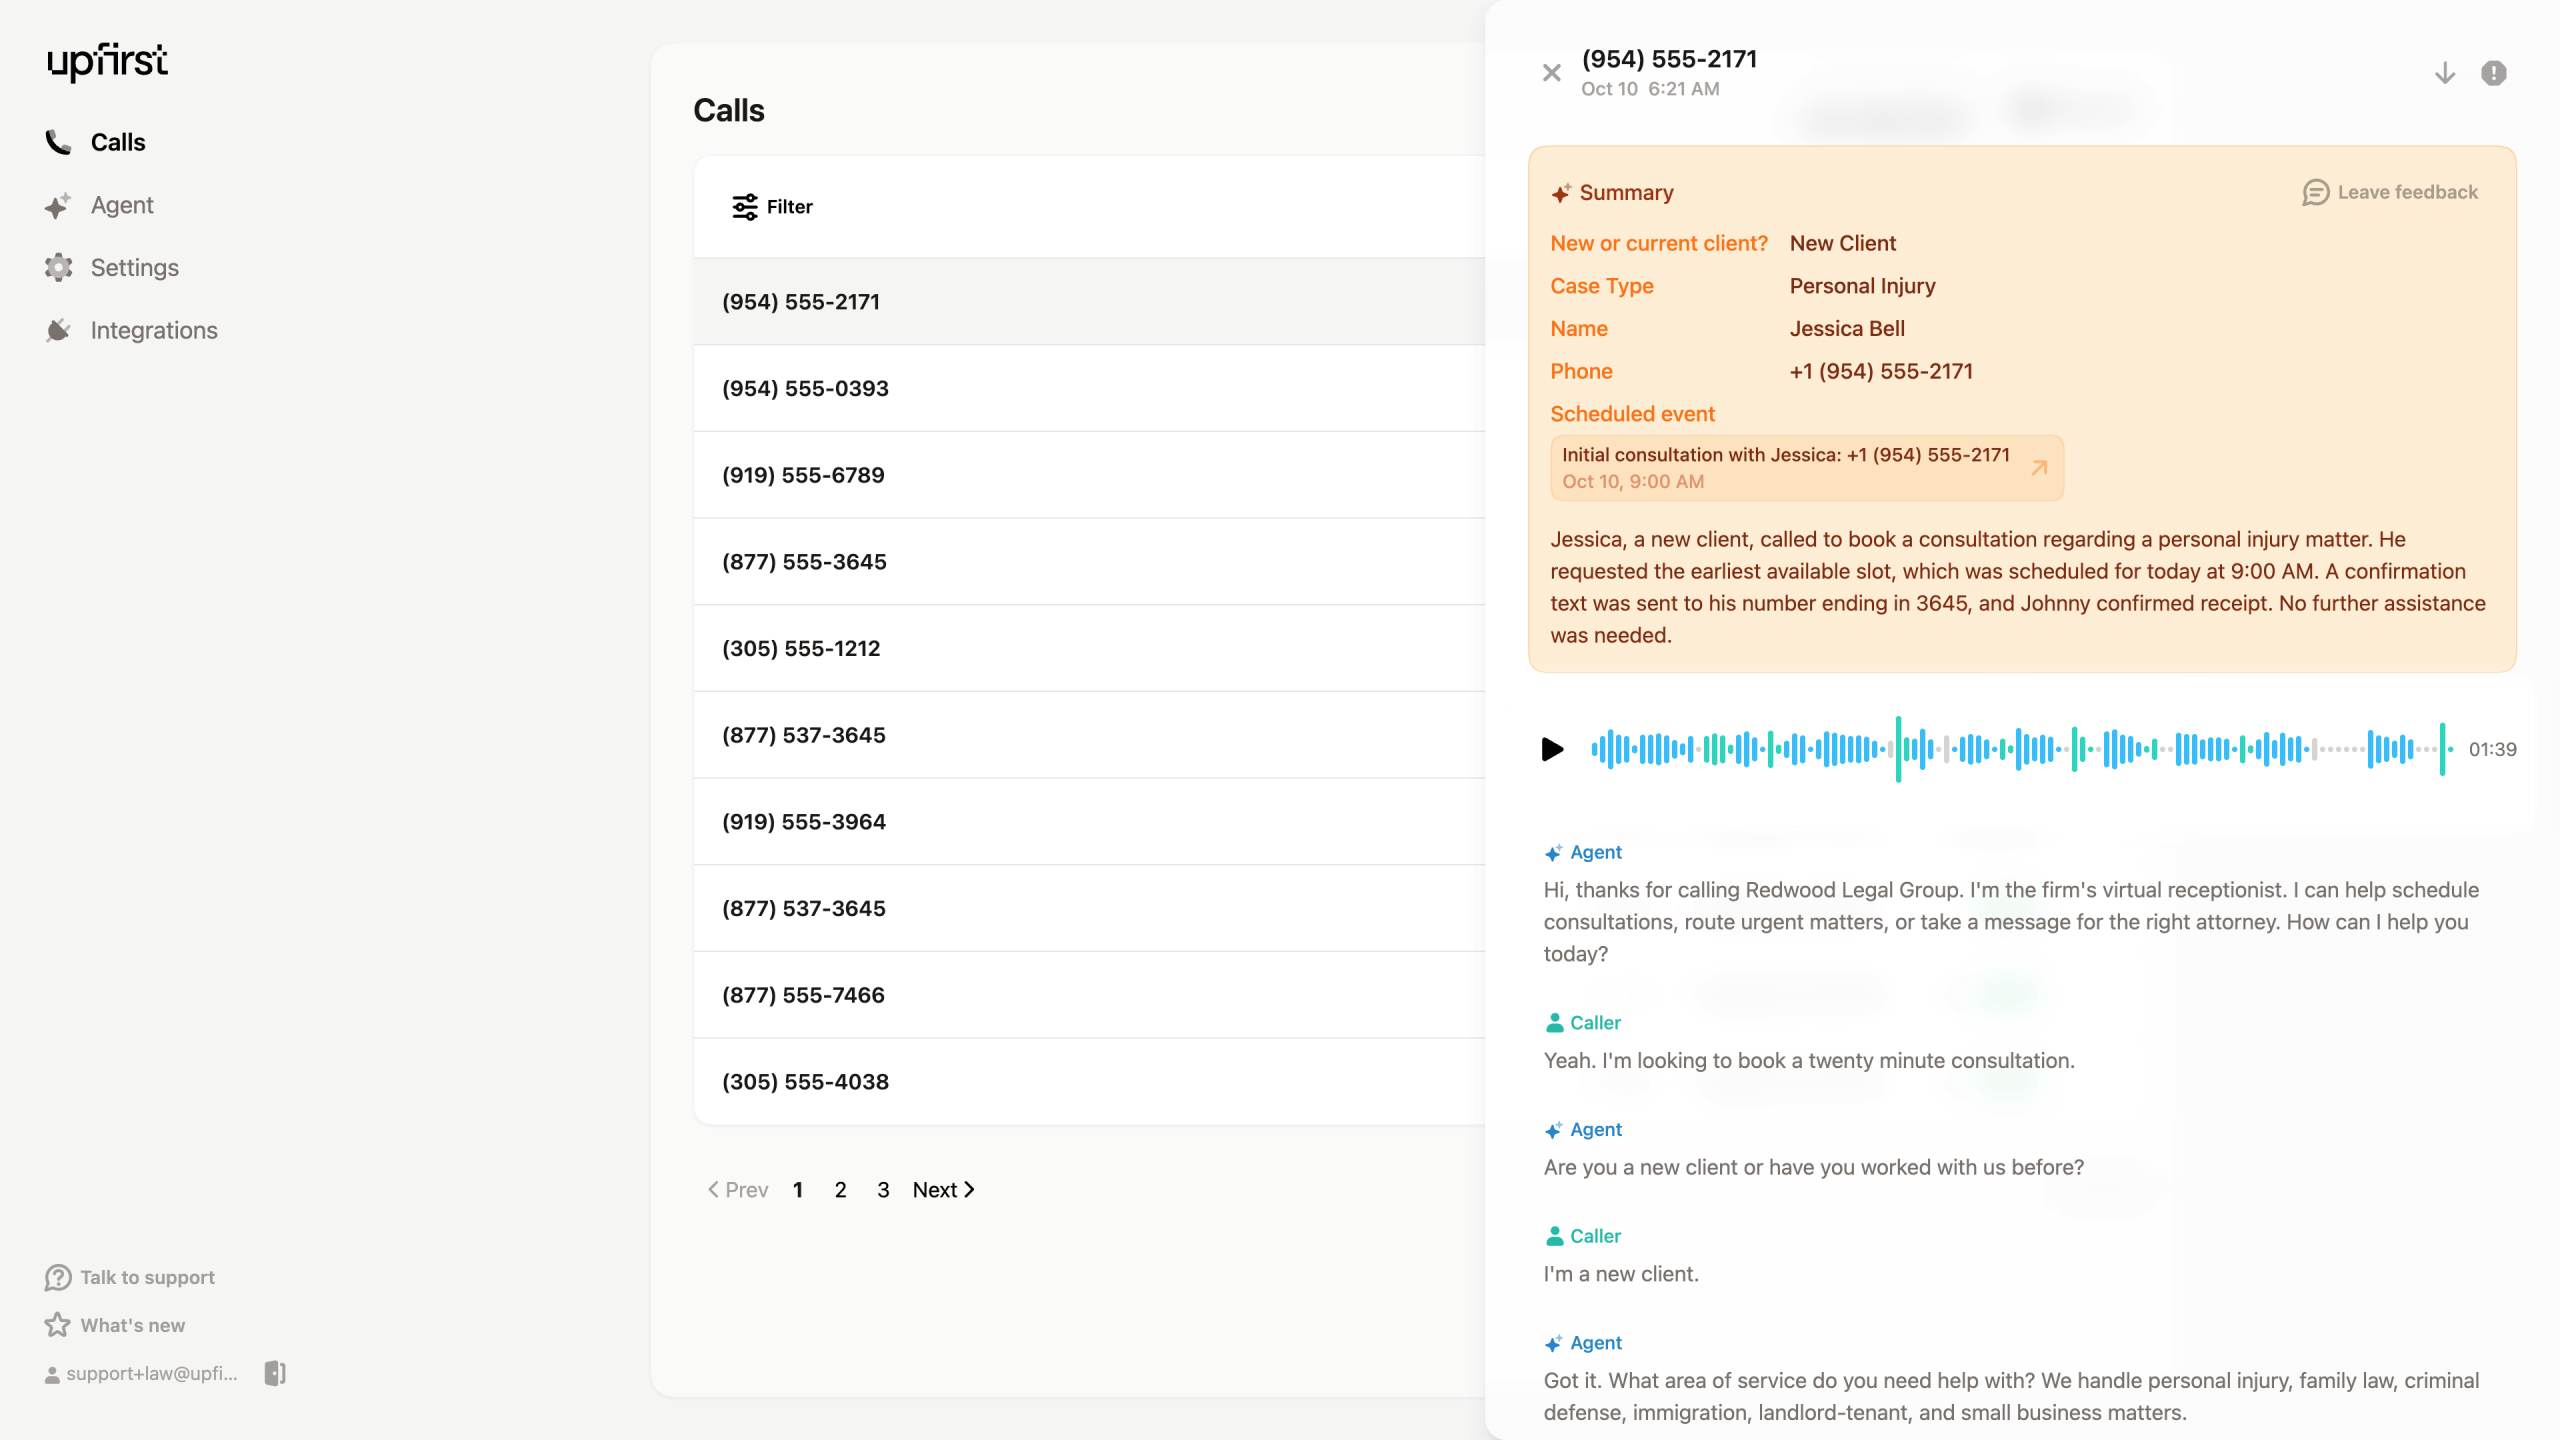
Task: Click the Filter sliders icon
Action: coord(745,207)
